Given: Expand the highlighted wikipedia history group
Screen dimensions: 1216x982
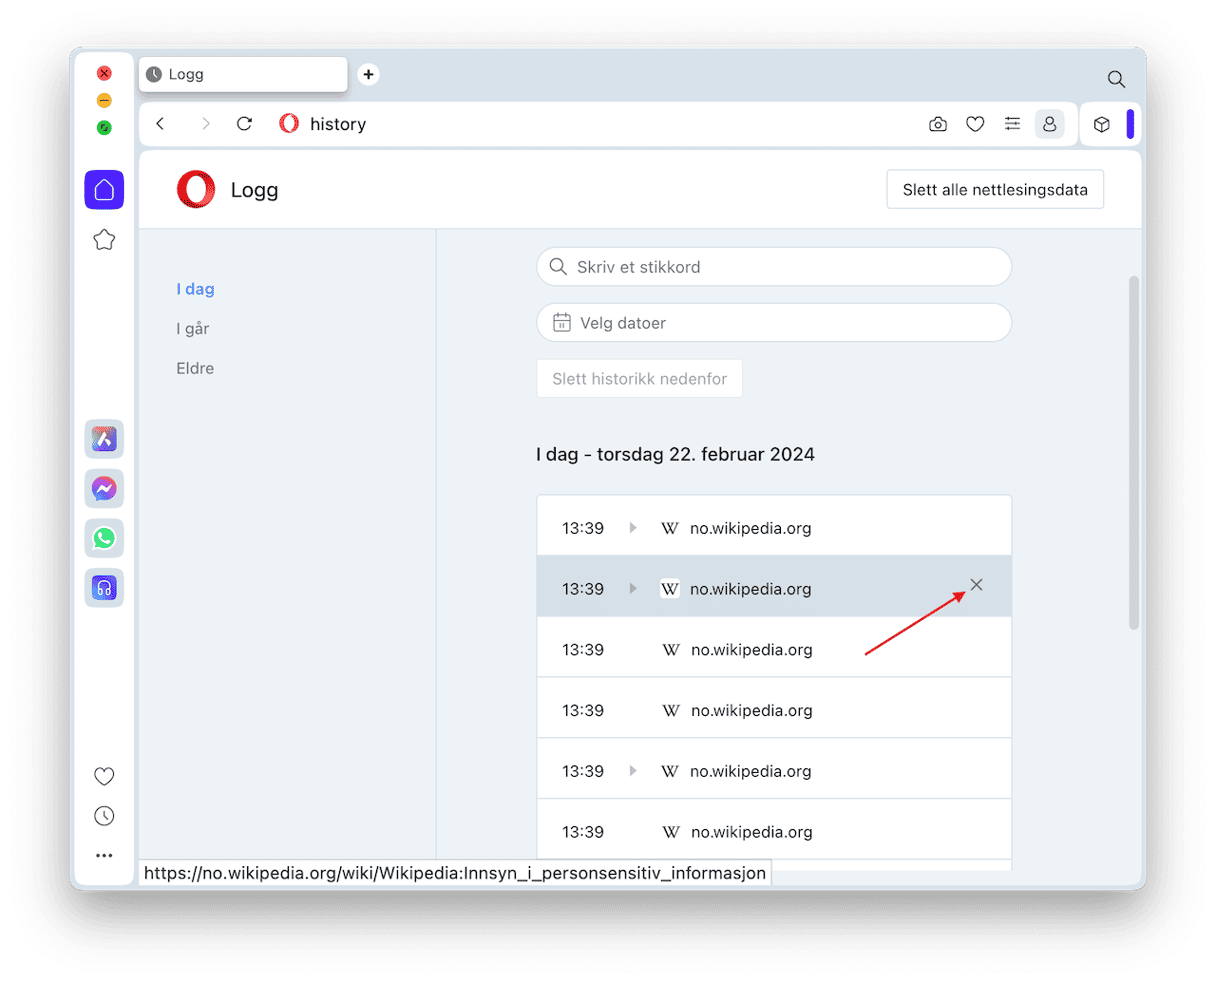Looking at the screenshot, I should [633, 589].
